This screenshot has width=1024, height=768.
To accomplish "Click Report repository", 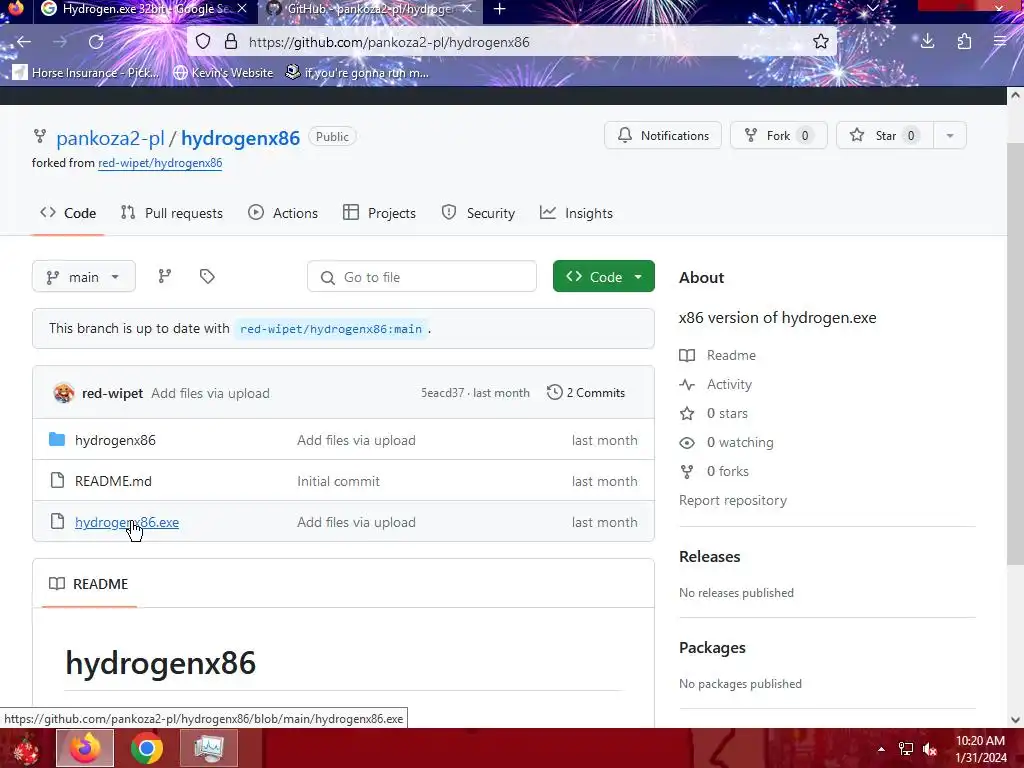I will tap(733, 500).
